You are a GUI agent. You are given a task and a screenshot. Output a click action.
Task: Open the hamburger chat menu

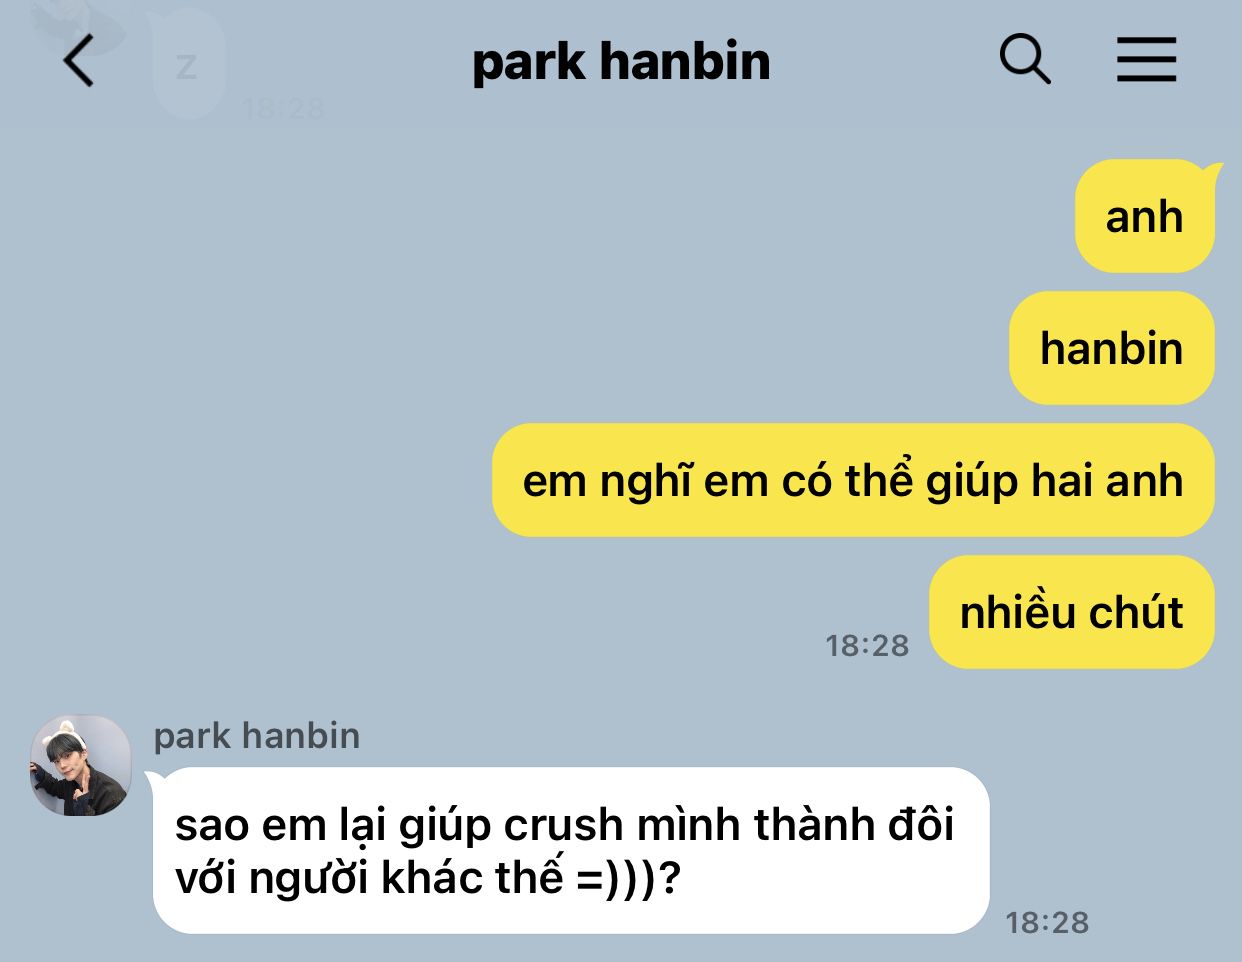click(x=1146, y=60)
